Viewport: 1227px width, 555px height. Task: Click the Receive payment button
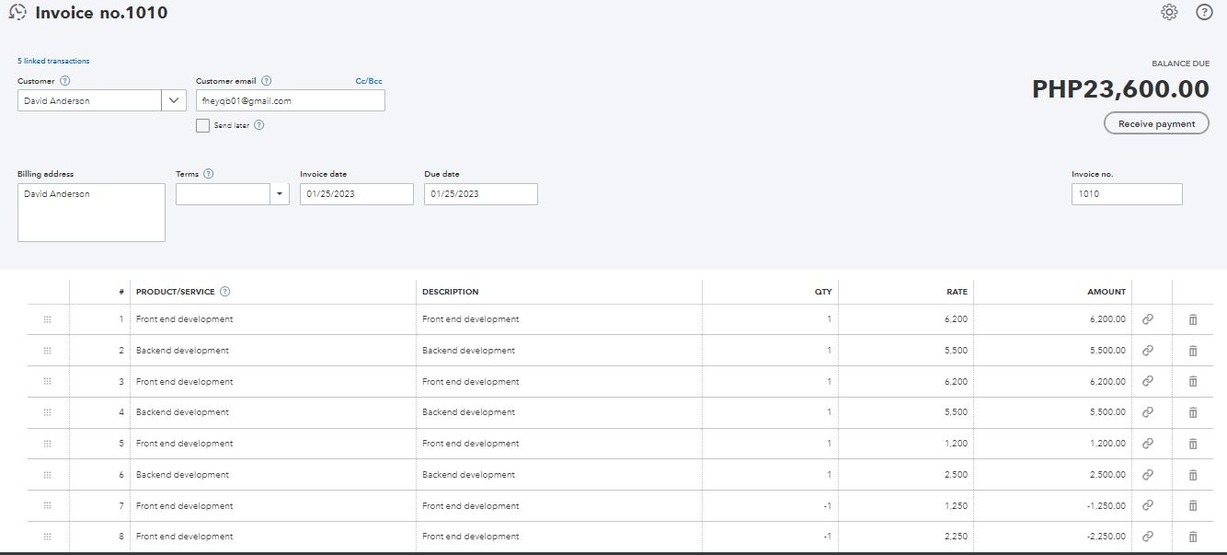coord(1156,124)
